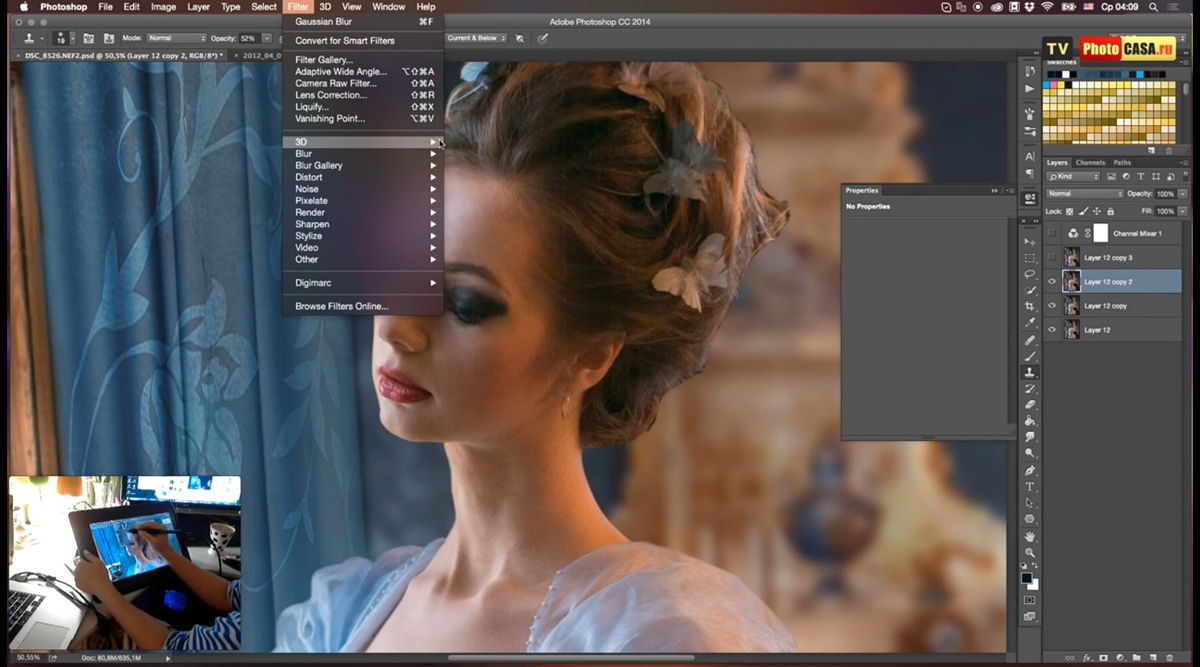Select the Eyedropper tool
Screen dimensions: 1200x667
[x=1029, y=322]
